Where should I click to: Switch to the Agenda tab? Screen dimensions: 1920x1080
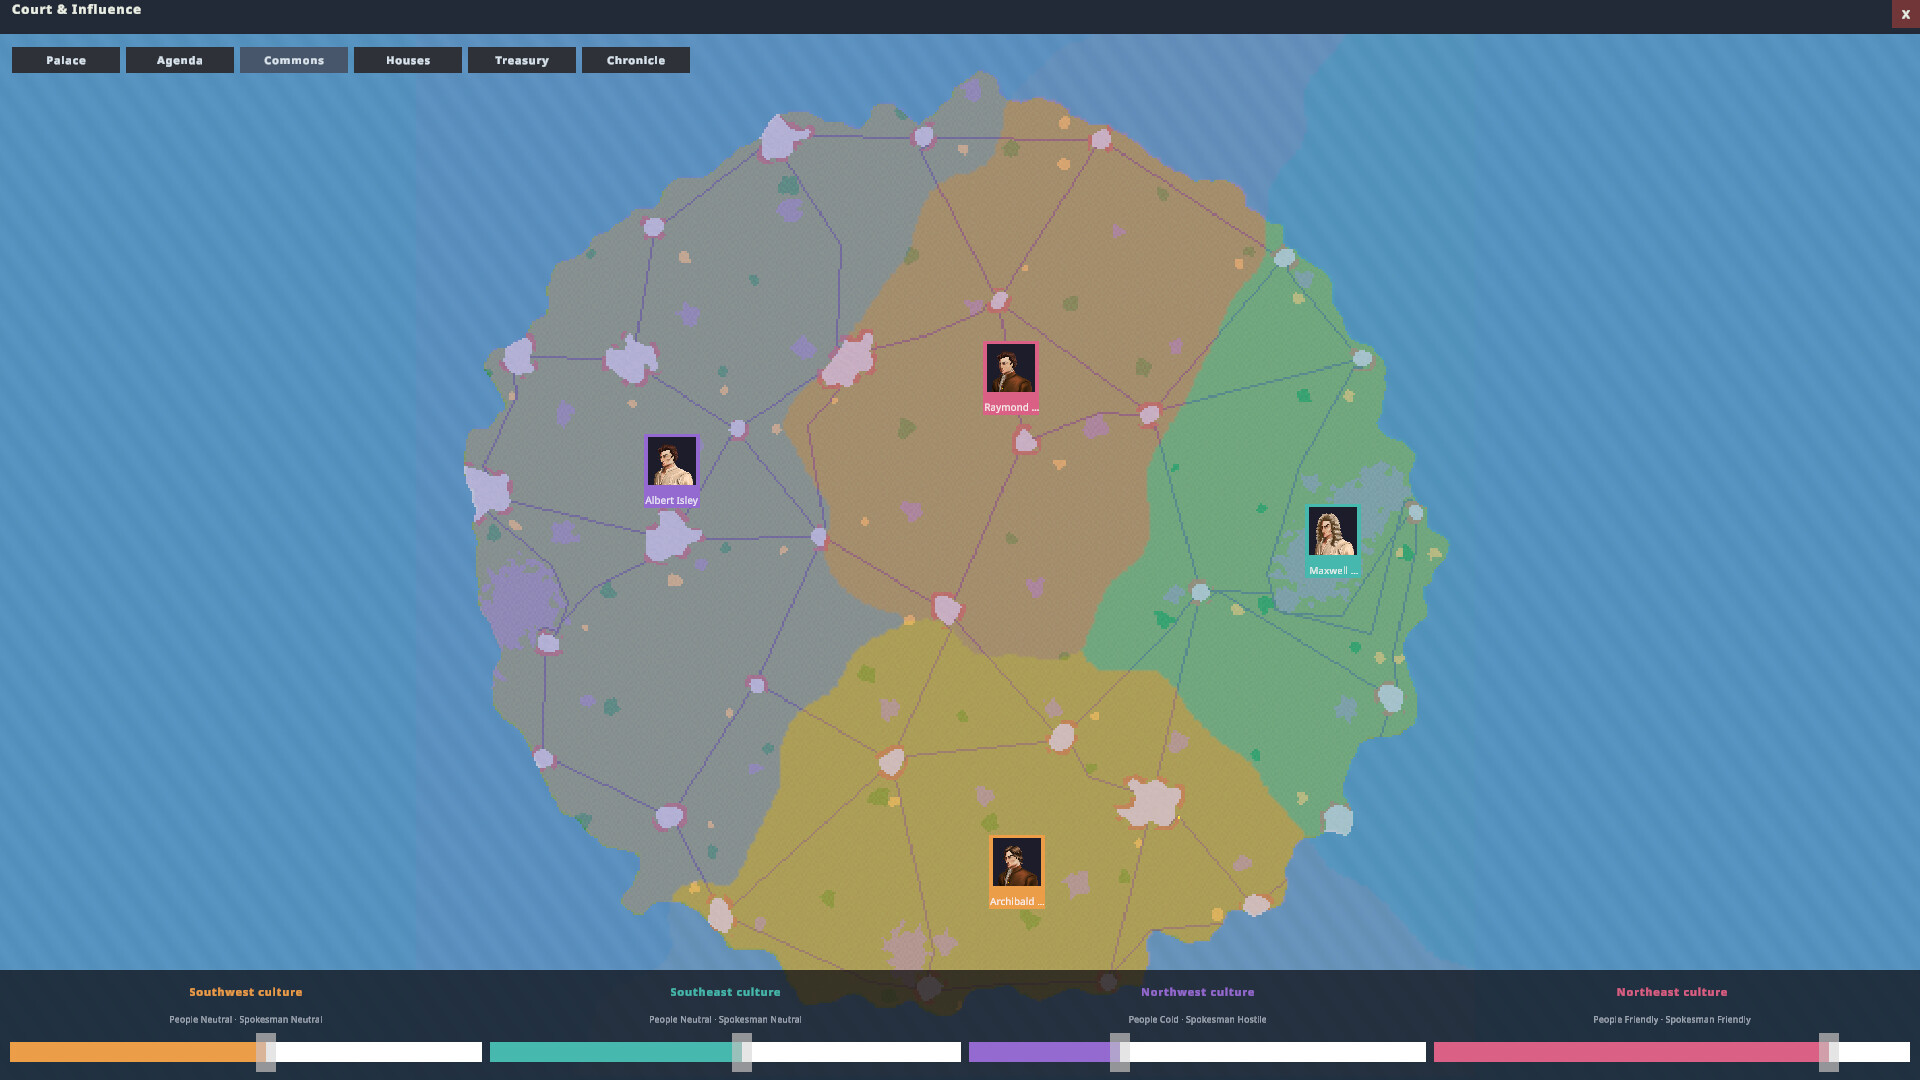click(180, 60)
